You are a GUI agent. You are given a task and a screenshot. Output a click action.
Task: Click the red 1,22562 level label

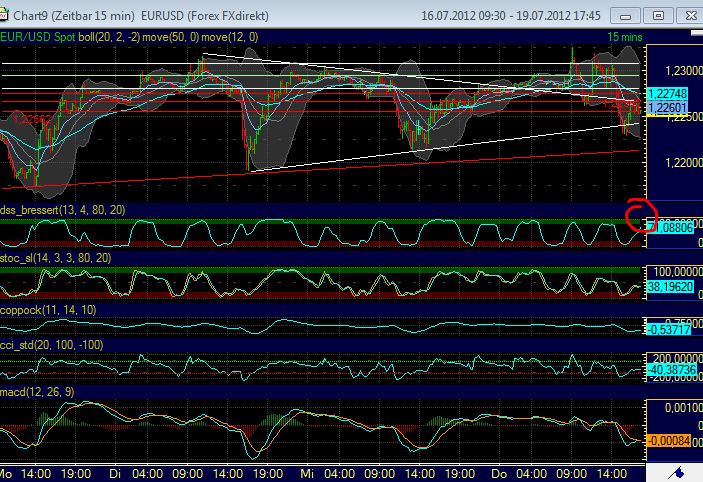31,119
